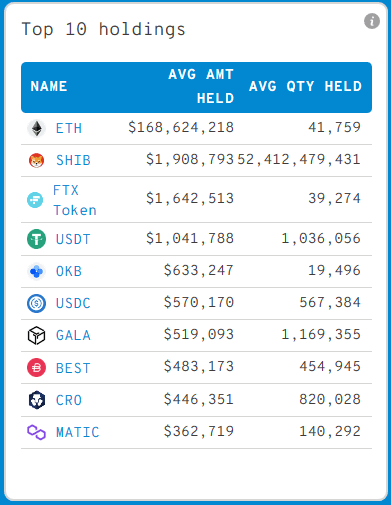
Task: Click the Shiba Inu dog coin icon
Action: click(x=36, y=160)
